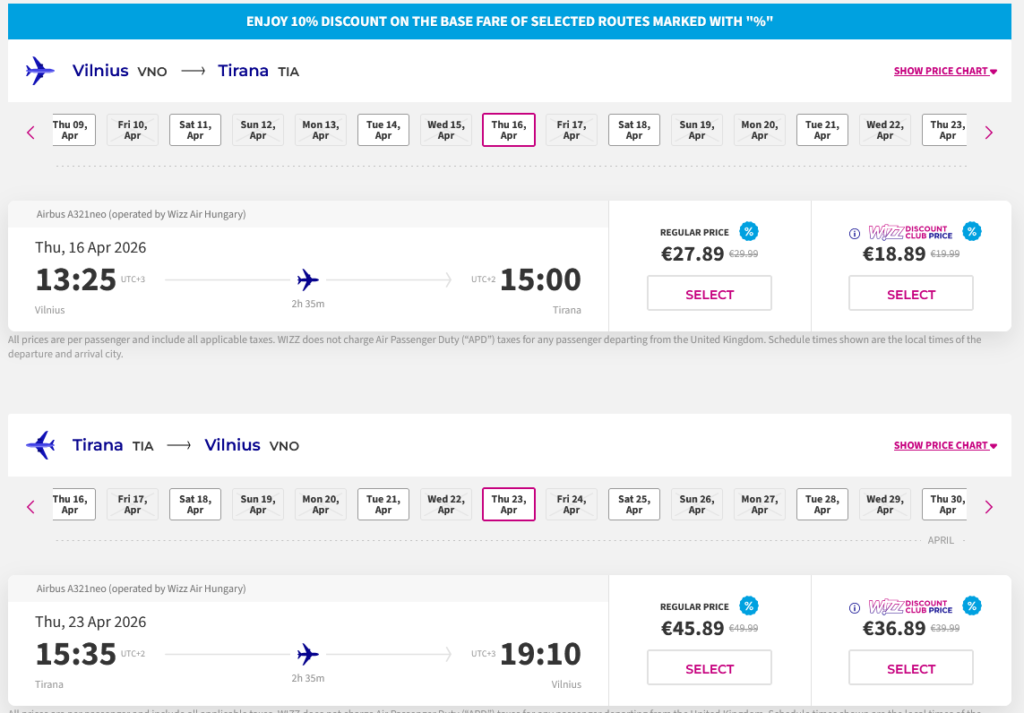Viewport: 1024px width, 713px height.
Task: Select outbound regular price €27.89
Action: (709, 294)
